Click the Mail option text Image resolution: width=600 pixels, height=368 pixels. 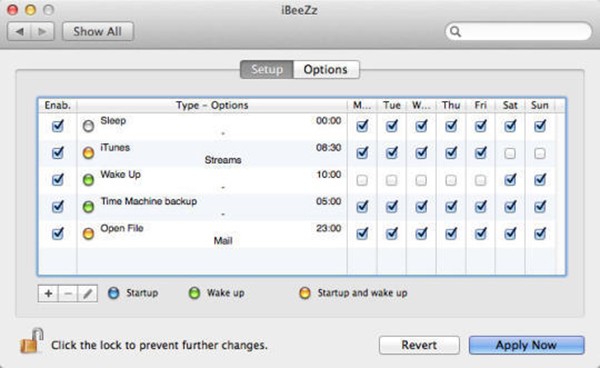pos(223,241)
